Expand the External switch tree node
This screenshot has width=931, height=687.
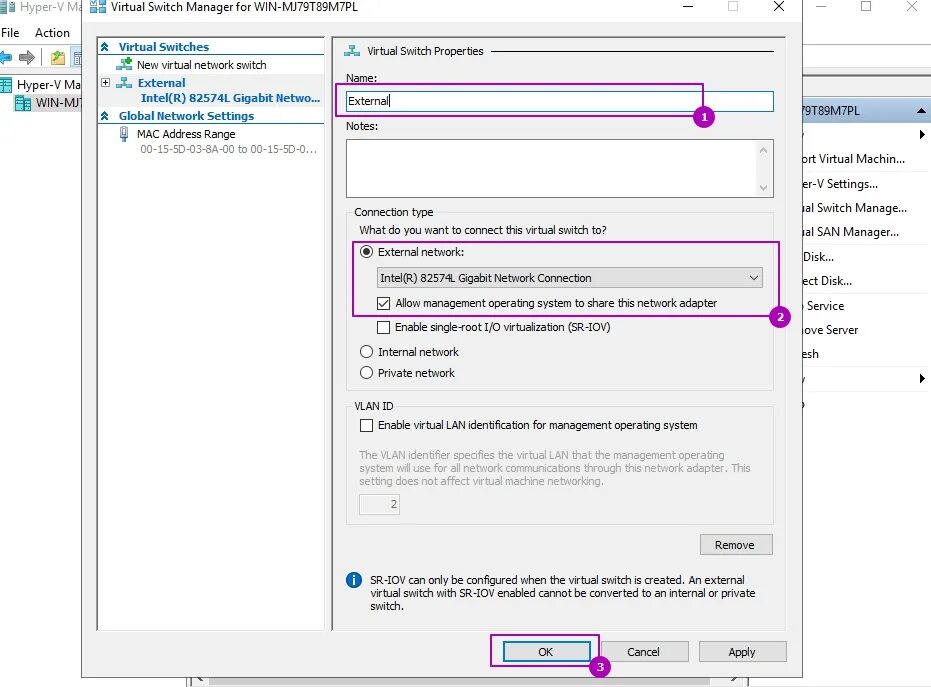pyautogui.click(x=105, y=83)
